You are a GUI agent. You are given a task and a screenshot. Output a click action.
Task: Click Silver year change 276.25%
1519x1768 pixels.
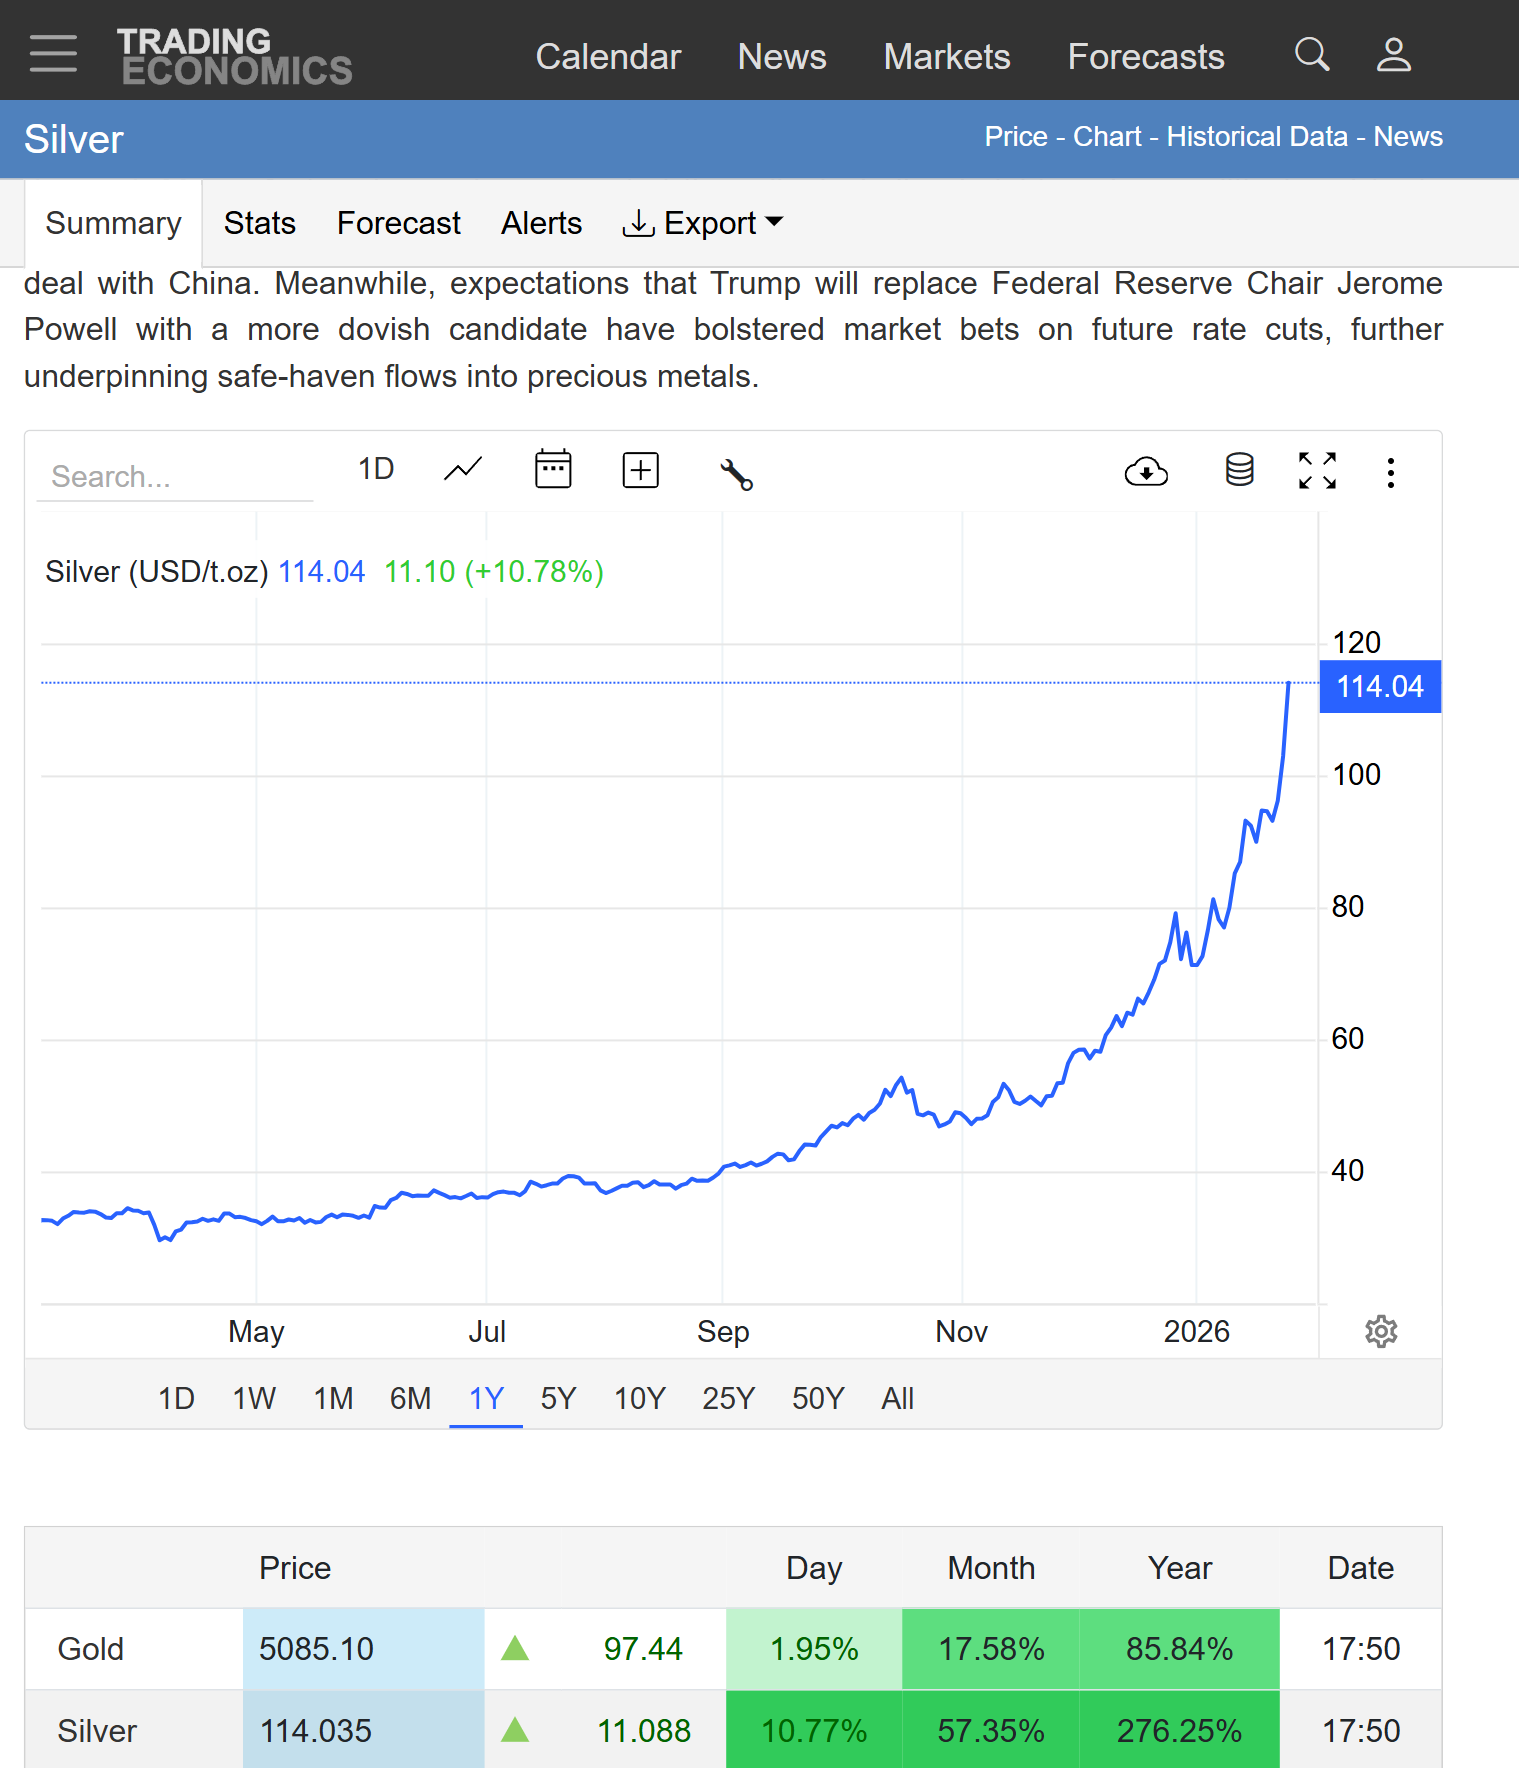click(1180, 1731)
